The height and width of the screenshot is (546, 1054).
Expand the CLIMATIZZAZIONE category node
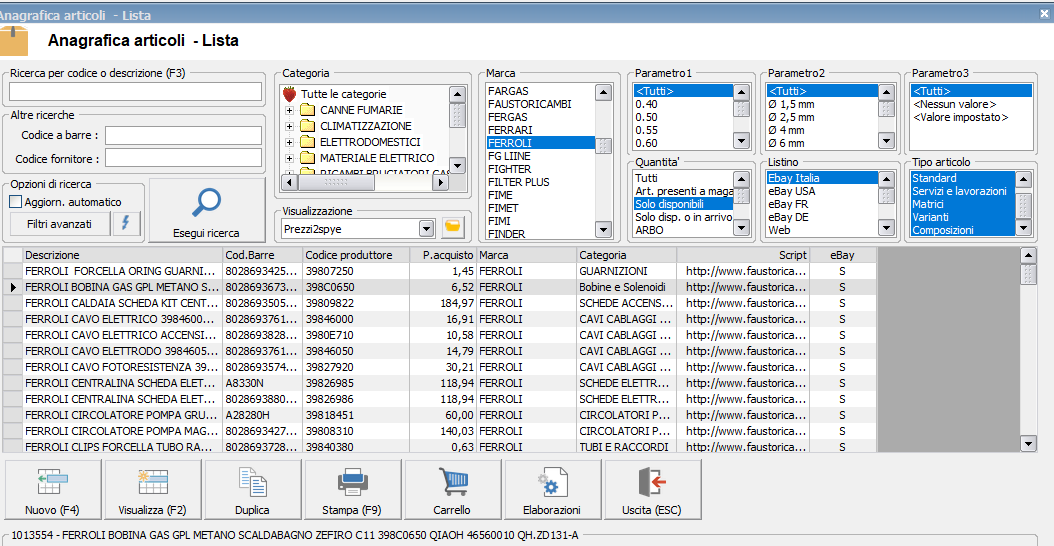coord(289,126)
